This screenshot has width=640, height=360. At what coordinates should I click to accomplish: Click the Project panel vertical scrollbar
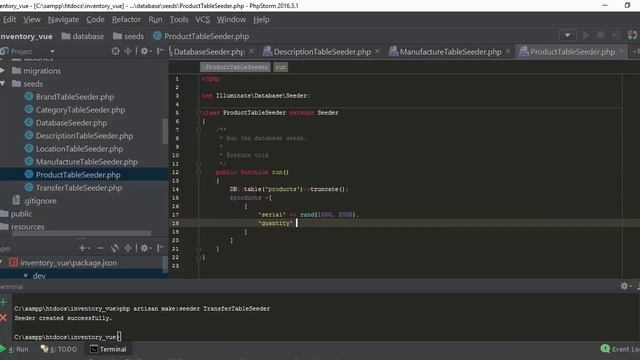pos(165,131)
